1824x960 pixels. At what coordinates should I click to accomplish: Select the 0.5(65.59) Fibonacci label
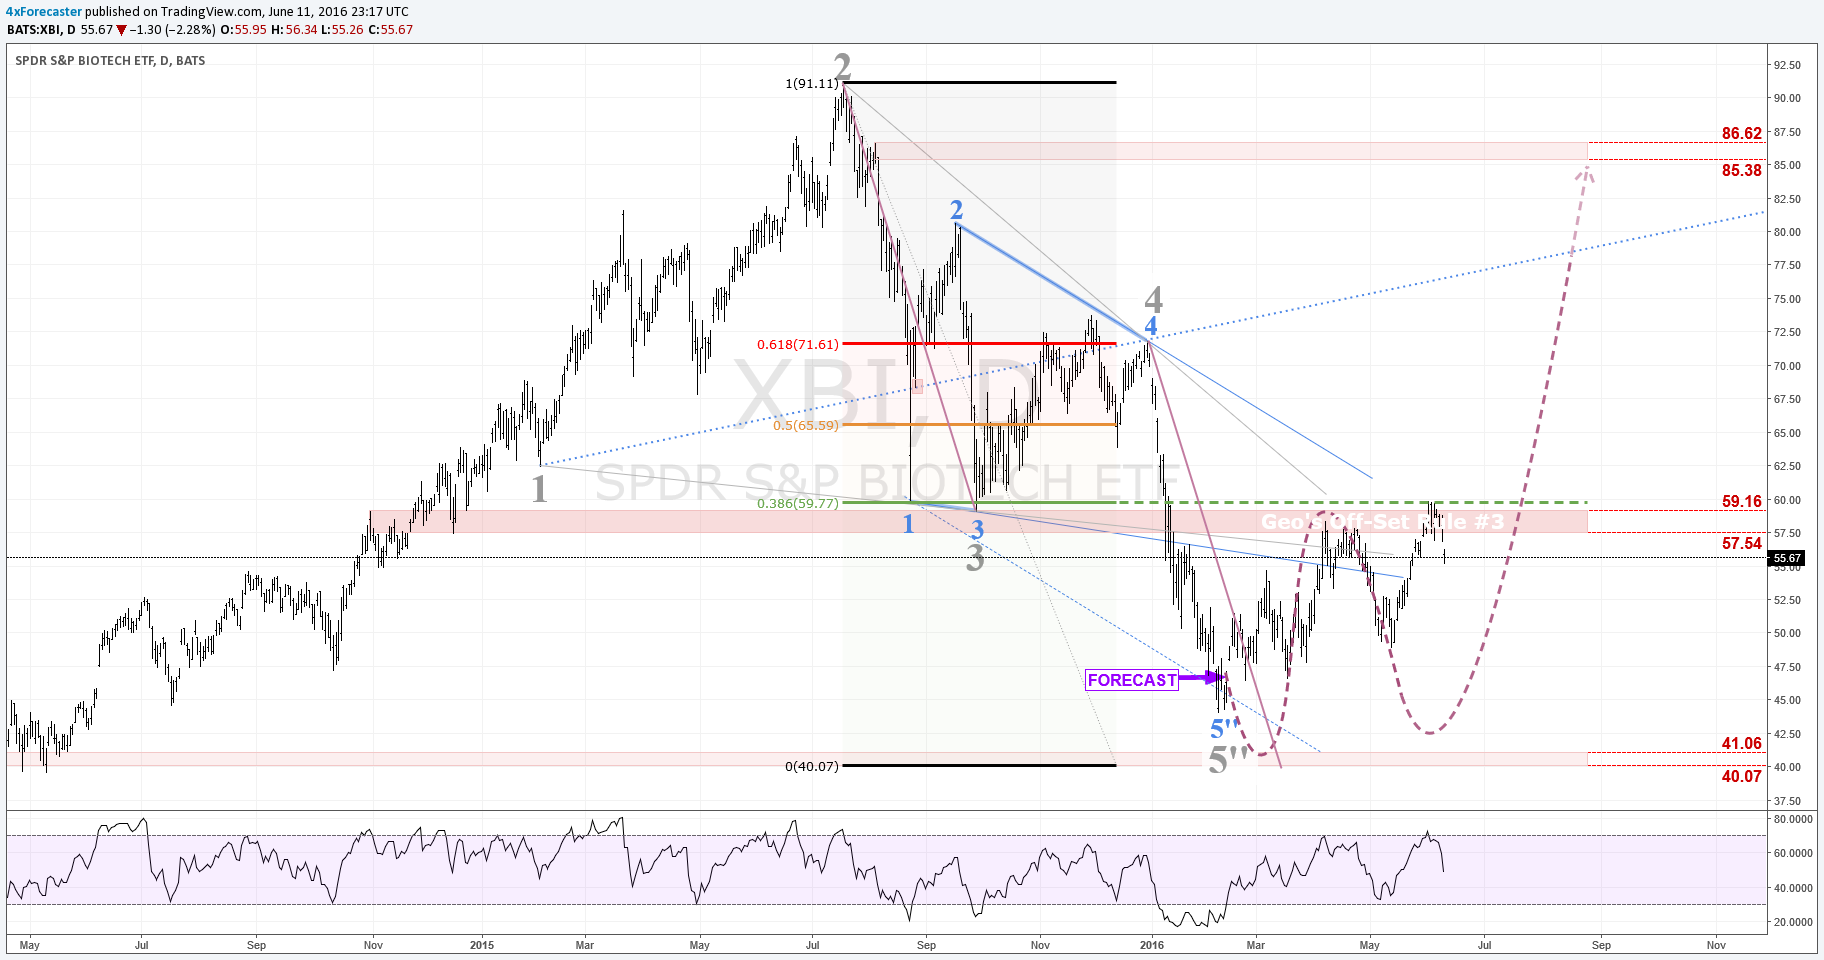[806, 425]
